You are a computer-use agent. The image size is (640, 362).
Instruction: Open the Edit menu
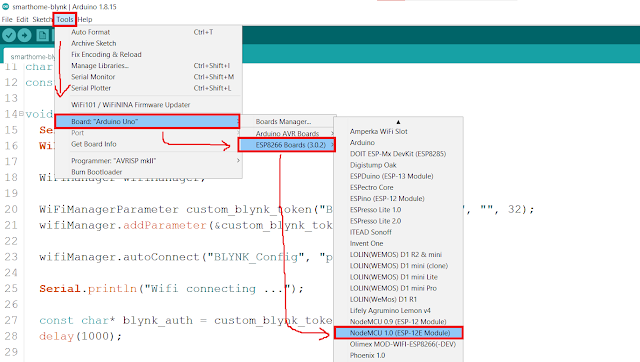[x=22, y=19]
